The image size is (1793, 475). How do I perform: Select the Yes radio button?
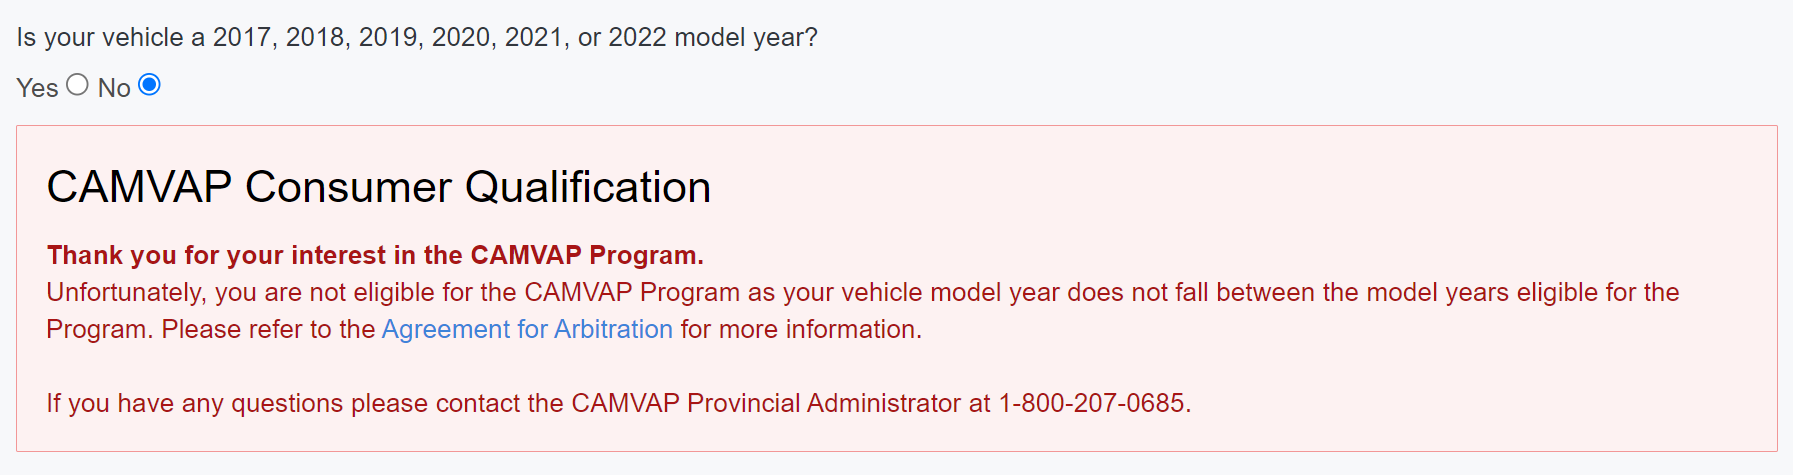78,85
